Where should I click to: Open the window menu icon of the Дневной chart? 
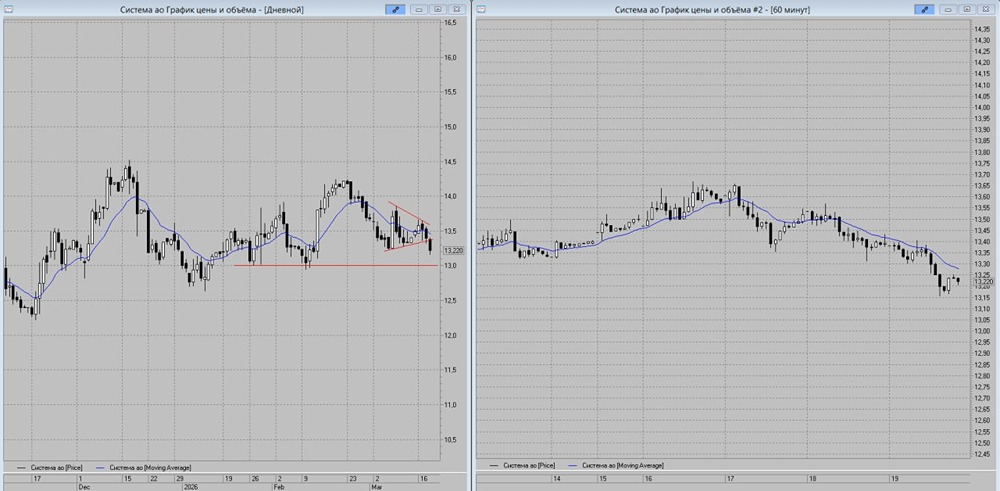point(8,9)
